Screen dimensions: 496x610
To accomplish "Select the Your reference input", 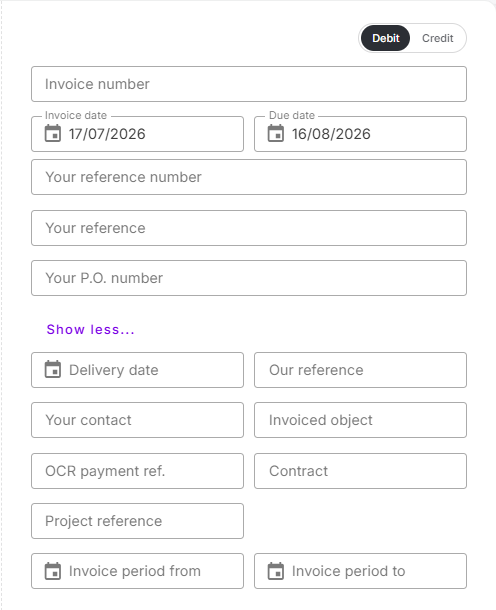I will (249, 228).
